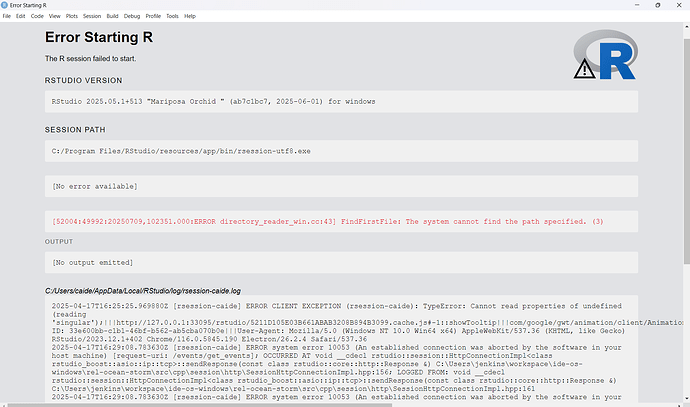690x407 pixels.
Task: Click the R warning logo
Action: coord(606,55)
